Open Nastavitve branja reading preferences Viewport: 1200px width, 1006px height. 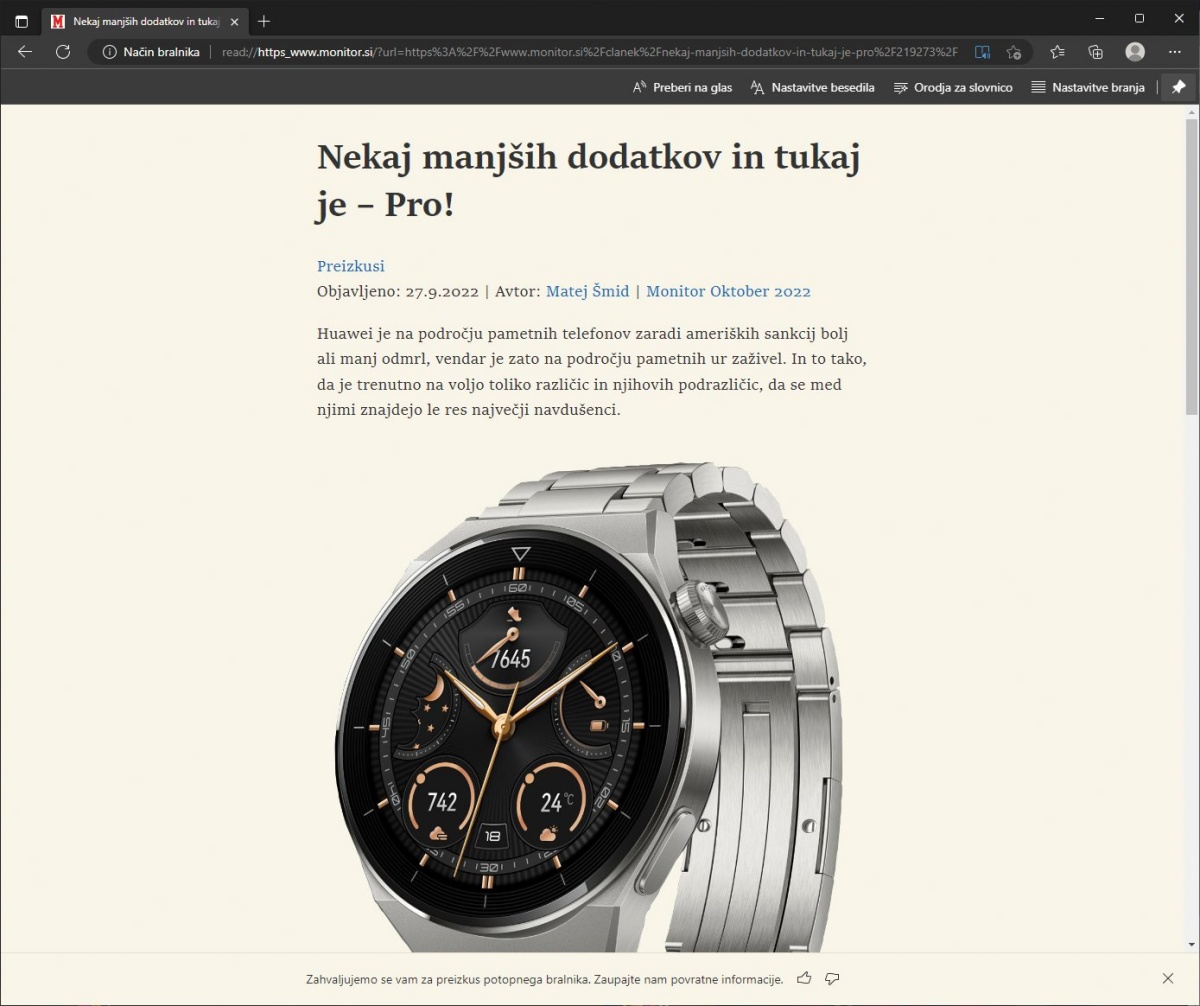click(1088, 87)
